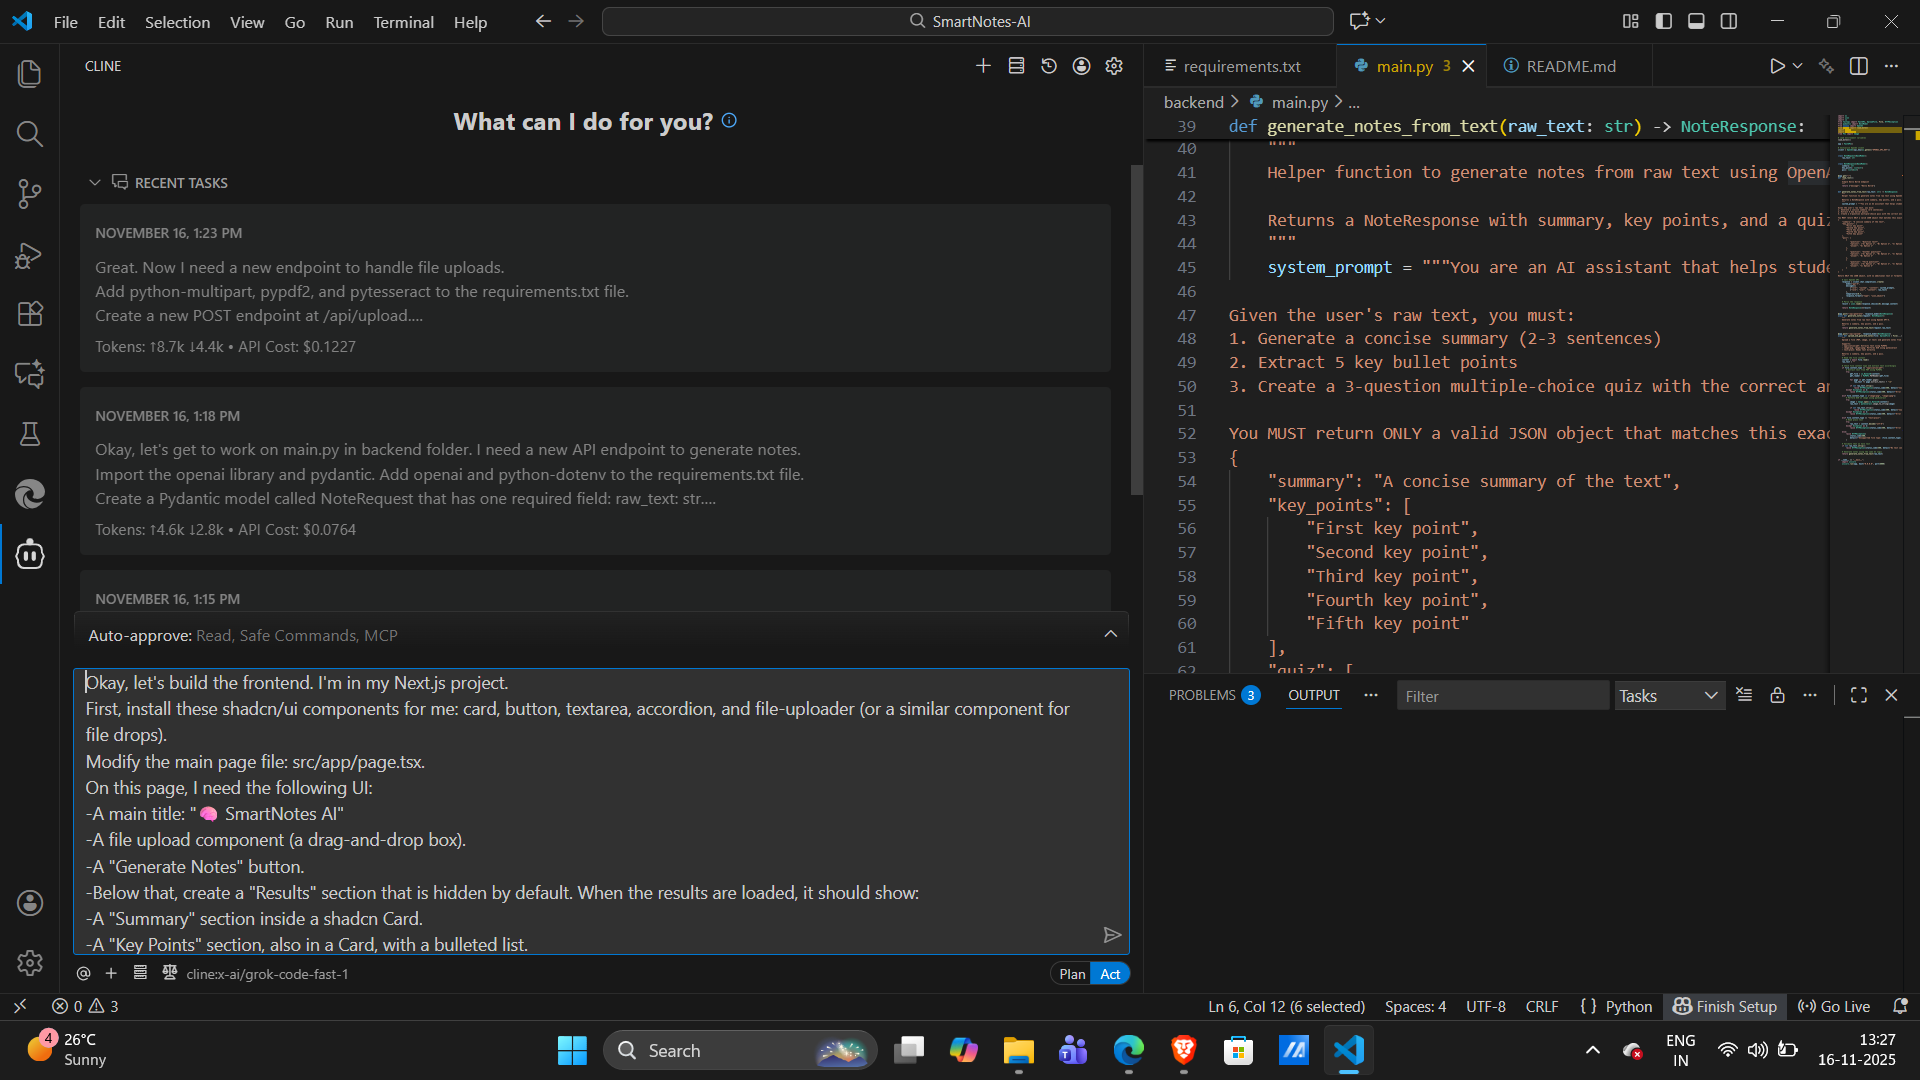
Task: Switch Cline to Plan mode
Action: coord(1072,974)
